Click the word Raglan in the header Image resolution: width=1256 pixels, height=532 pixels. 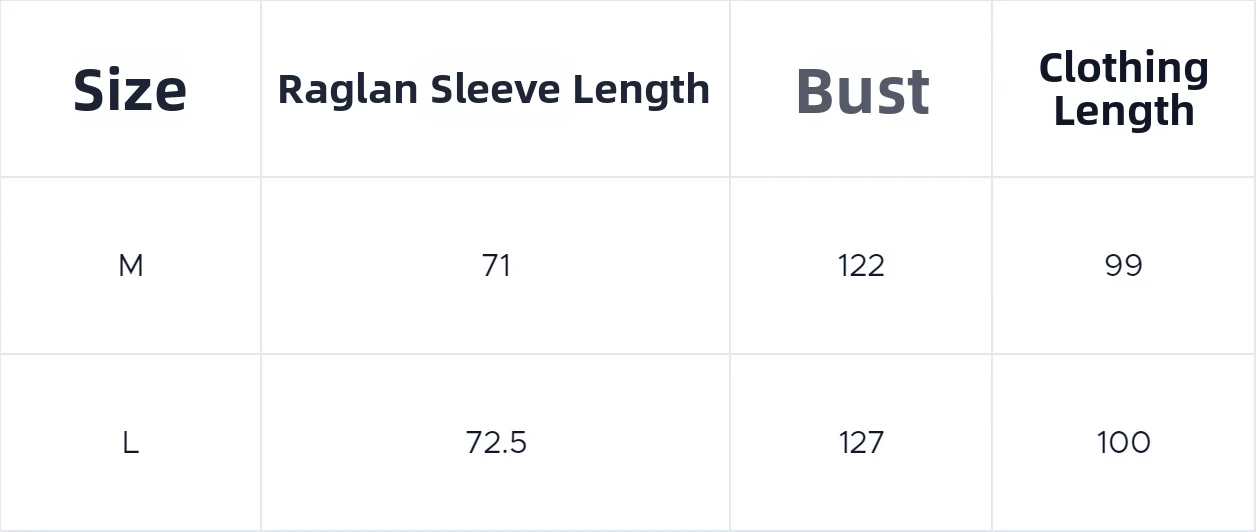[x=347, y=90]
